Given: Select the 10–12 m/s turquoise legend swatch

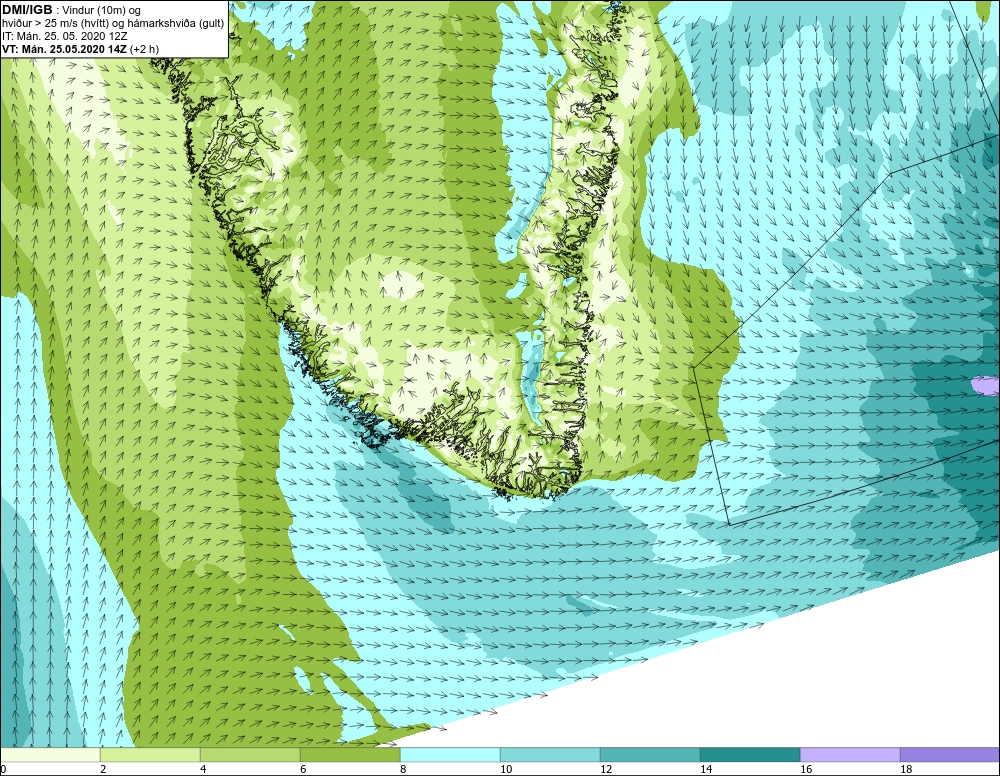Looking at the screenshot, I should [x=550, y=755].
